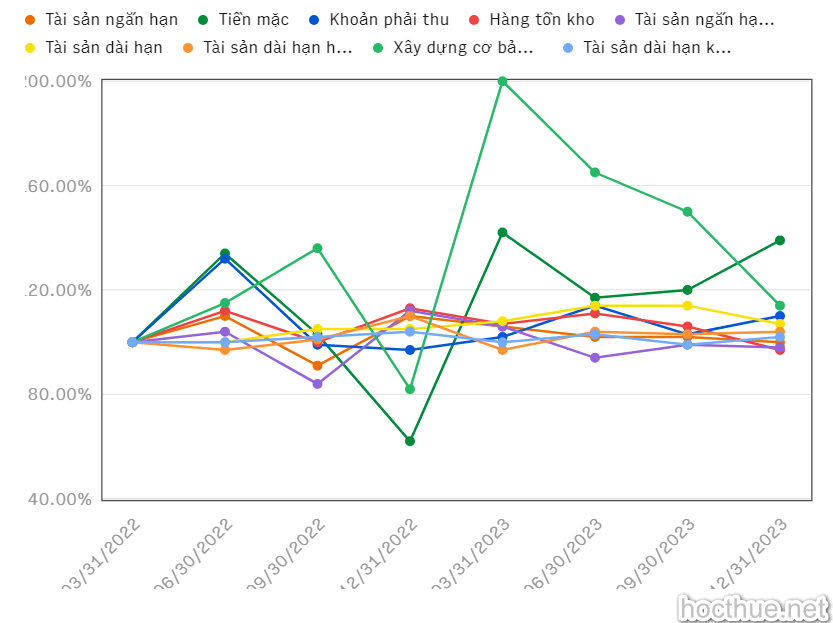Select the dark green point at 03/31/2023

click(502, 232)
